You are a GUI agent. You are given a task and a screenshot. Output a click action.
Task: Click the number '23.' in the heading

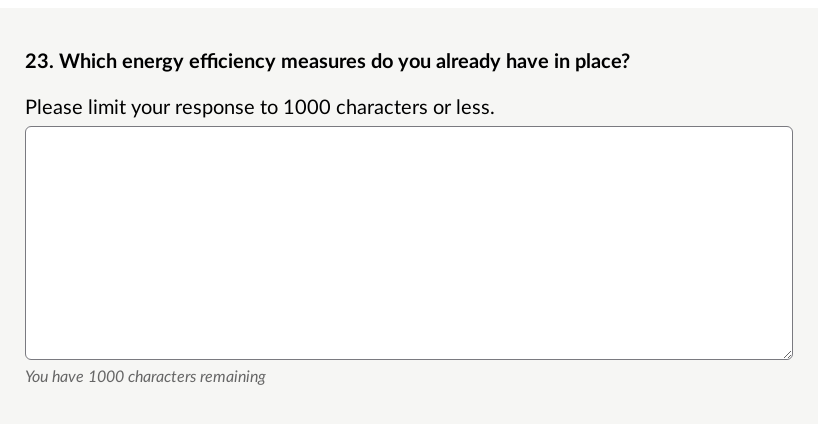tap(40, 62)
